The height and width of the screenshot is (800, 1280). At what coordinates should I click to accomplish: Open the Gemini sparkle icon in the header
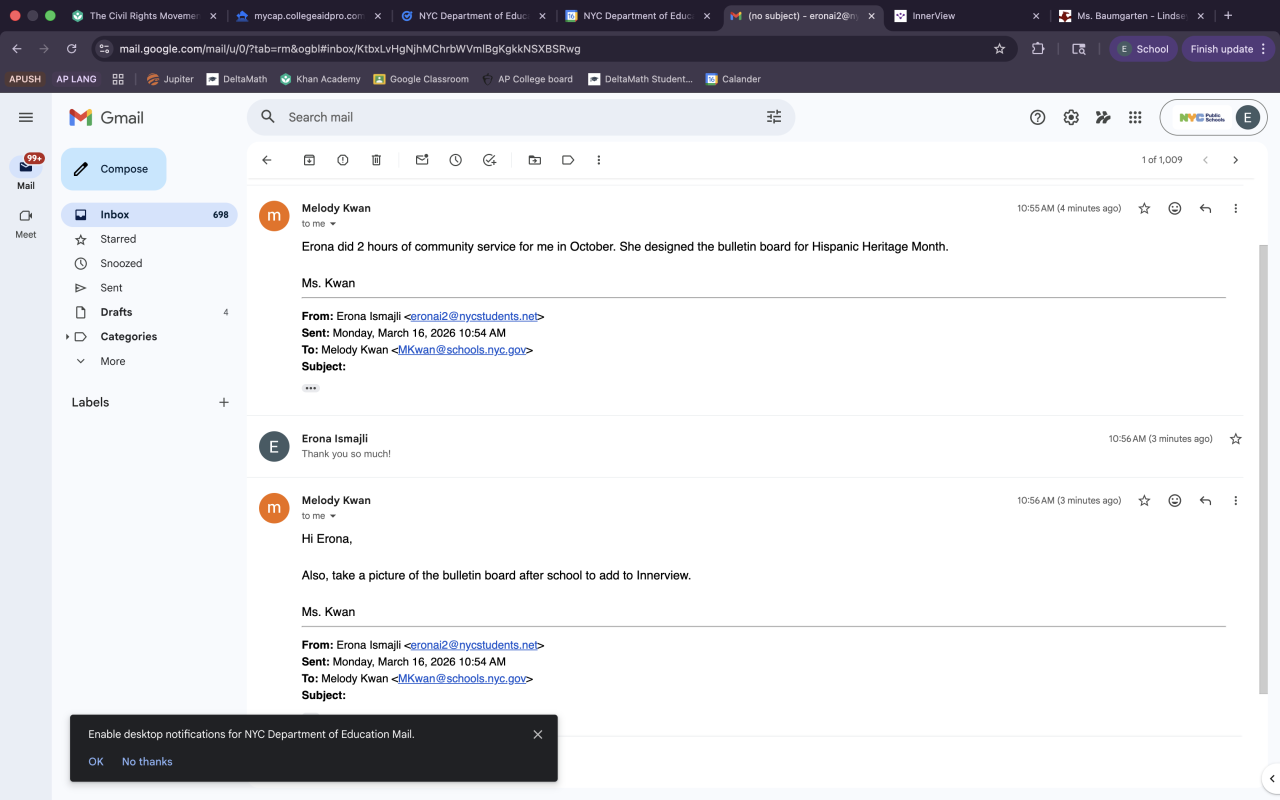pos(1103,117)
